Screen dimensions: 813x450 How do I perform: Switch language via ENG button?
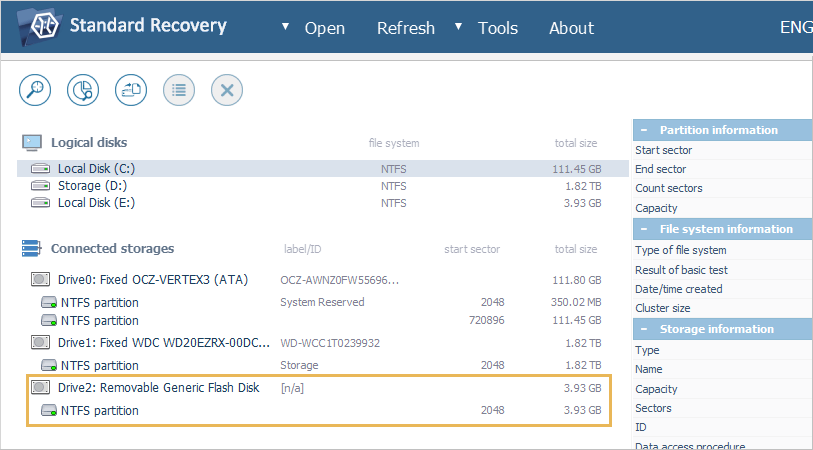coord(794,28)
